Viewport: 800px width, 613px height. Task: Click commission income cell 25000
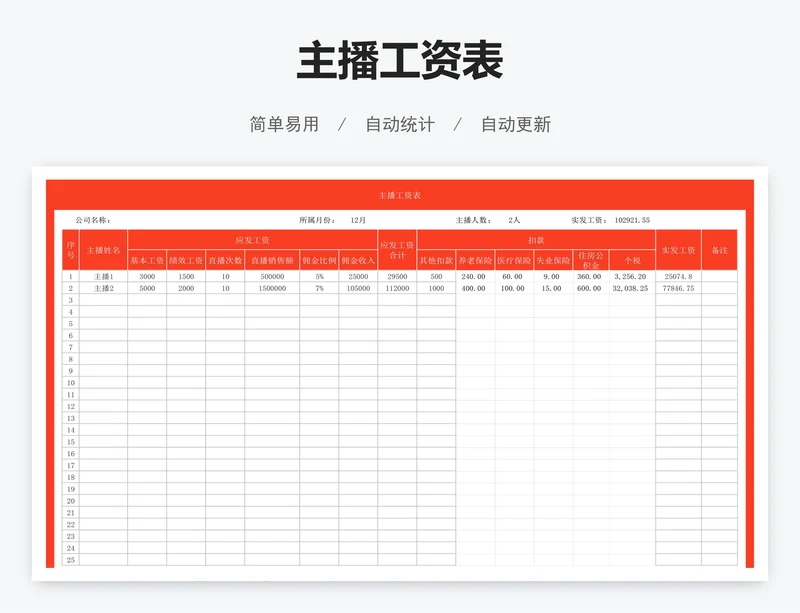pyautogui.click(x=358, y=276)
